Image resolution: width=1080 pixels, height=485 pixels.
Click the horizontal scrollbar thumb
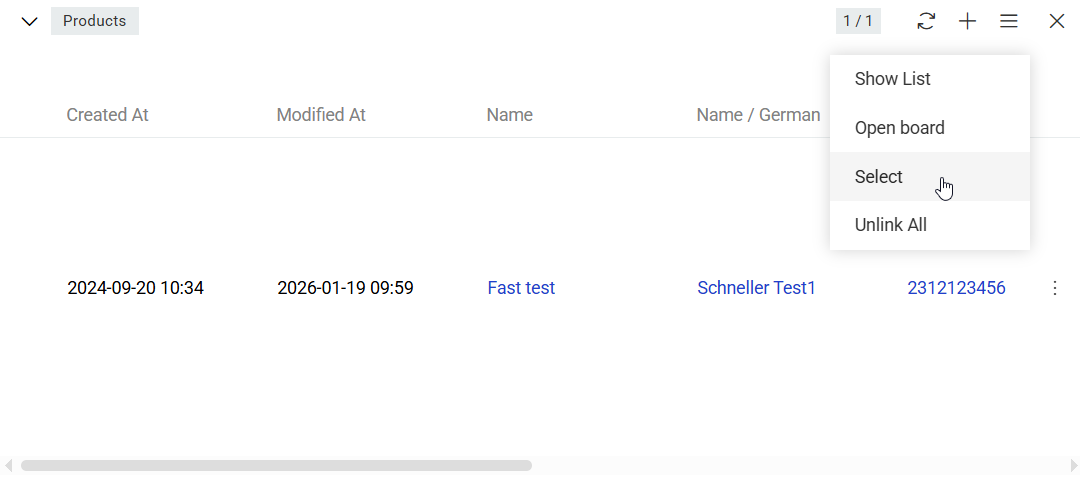276,465
